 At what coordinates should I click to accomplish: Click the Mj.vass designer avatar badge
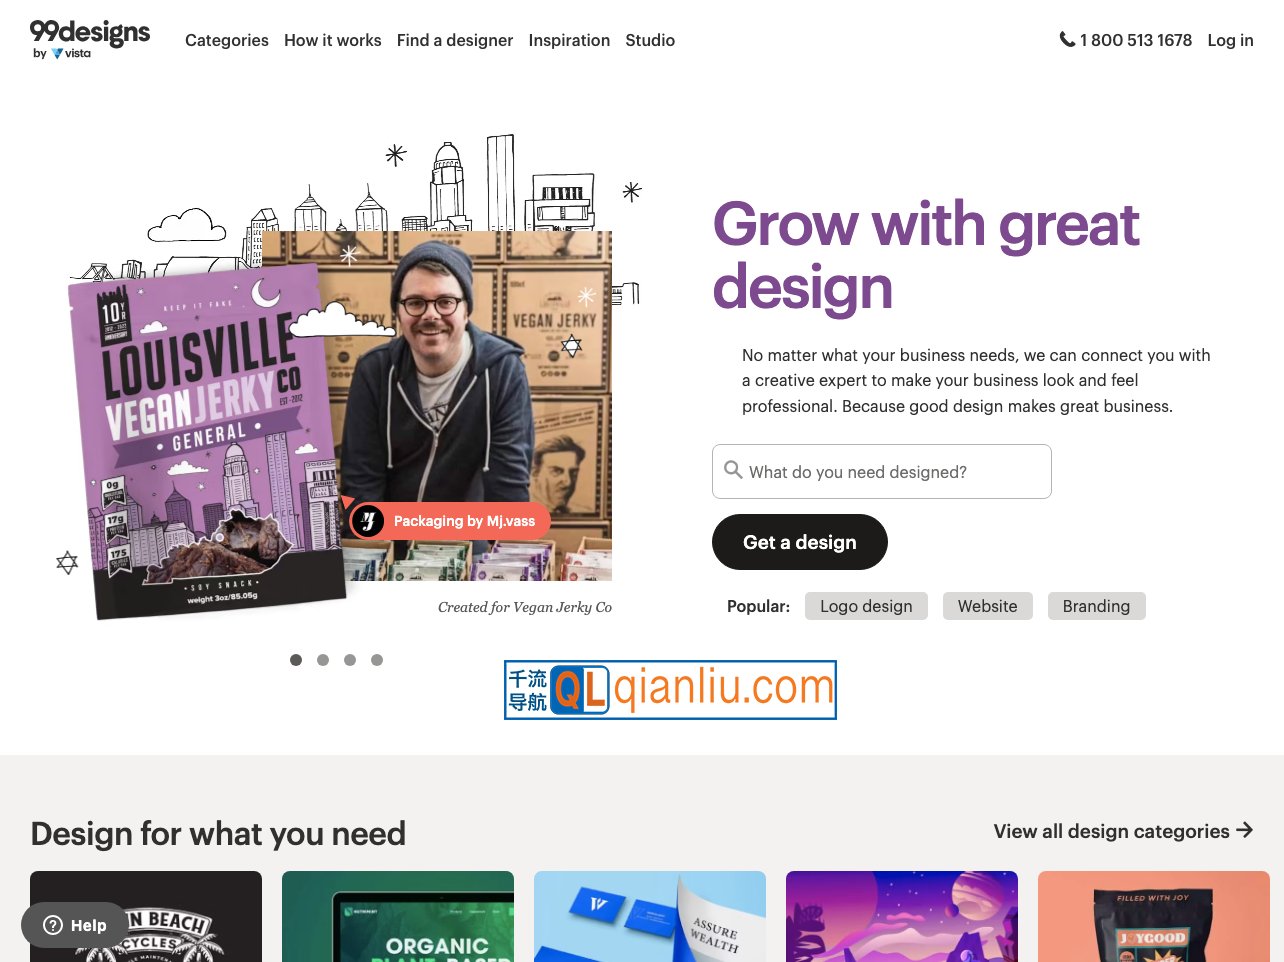pos(368,521)
